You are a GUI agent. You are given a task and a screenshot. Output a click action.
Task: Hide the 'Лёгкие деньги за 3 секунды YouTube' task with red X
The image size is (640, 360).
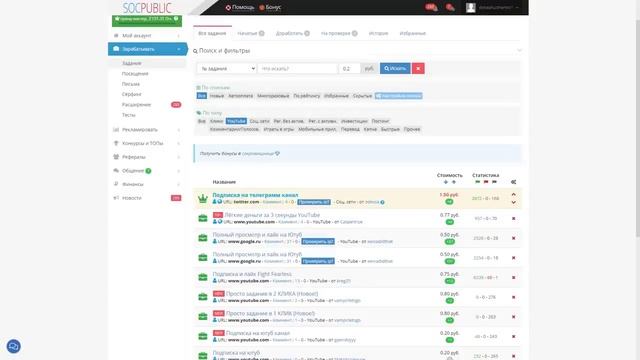513,218
